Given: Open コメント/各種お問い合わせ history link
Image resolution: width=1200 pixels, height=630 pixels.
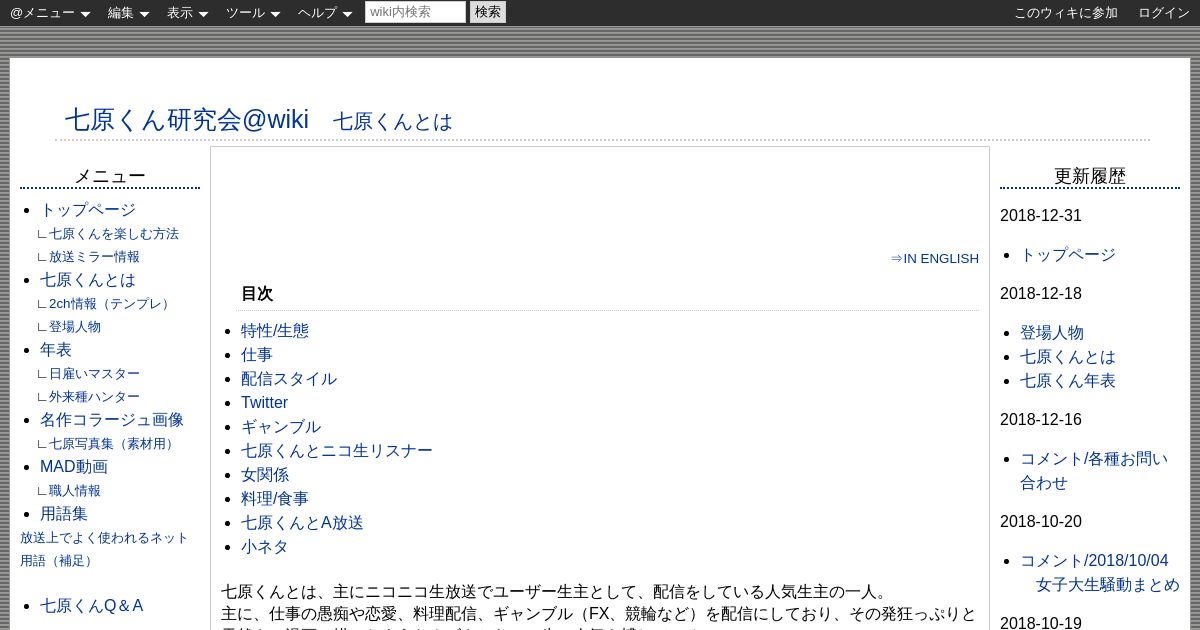Looking at the screenshot, I should (1094, 471).
